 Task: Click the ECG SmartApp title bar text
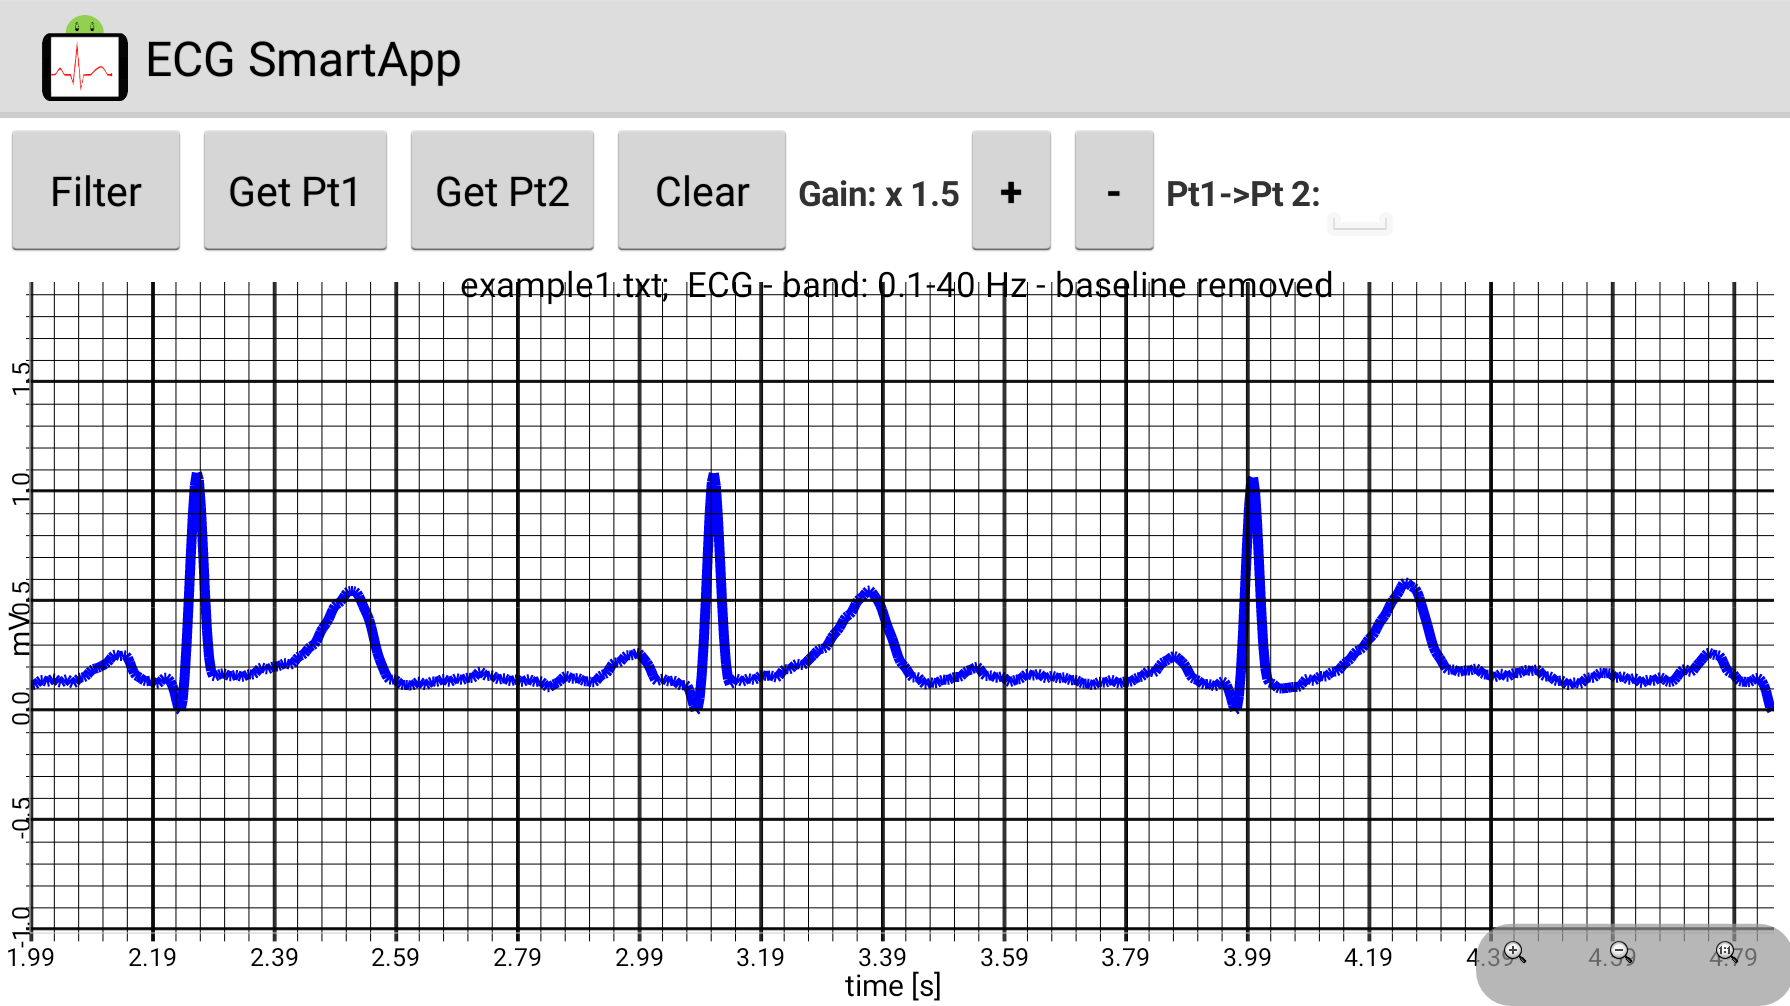point(303,61)
